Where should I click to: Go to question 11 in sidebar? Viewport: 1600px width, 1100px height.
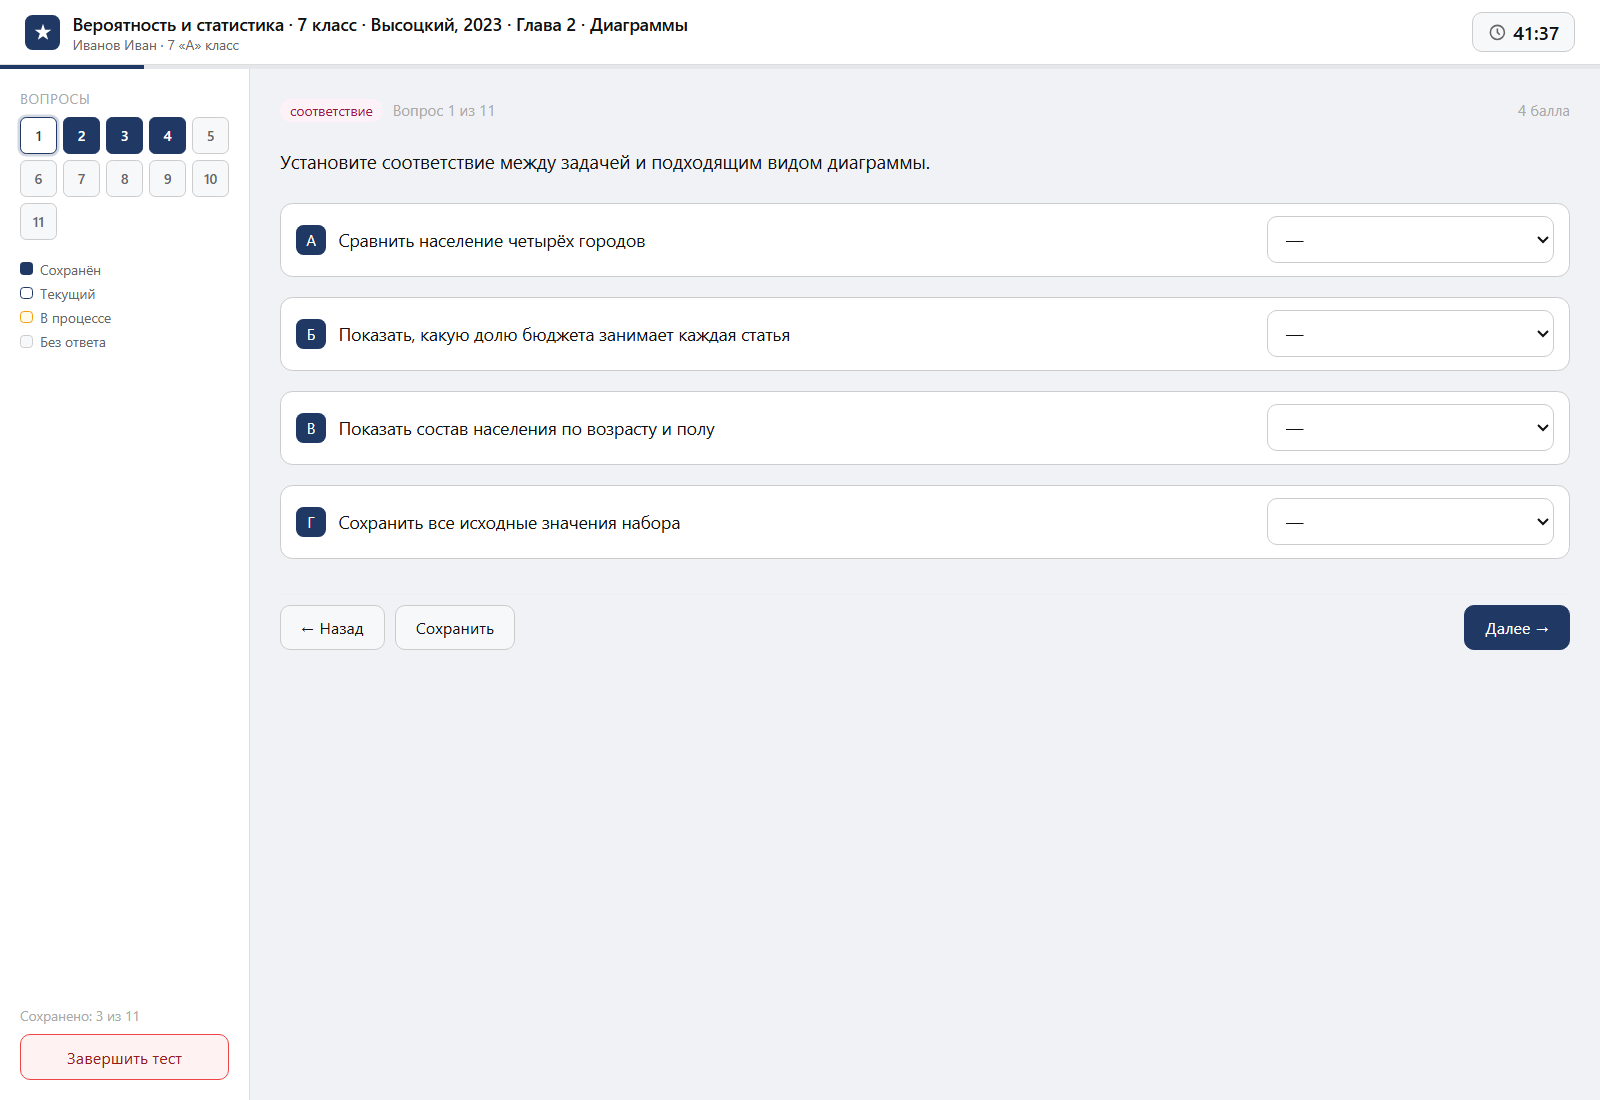(38, 222)
